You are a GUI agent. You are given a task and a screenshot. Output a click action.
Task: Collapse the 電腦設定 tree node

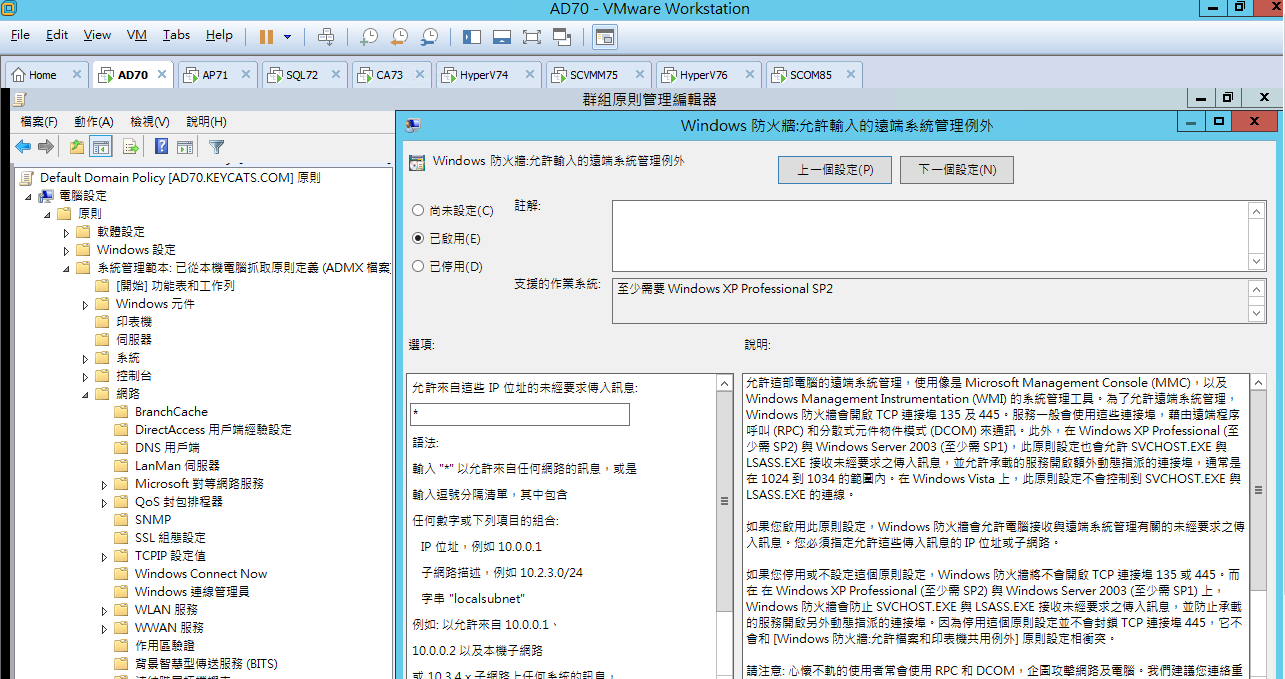29,196
